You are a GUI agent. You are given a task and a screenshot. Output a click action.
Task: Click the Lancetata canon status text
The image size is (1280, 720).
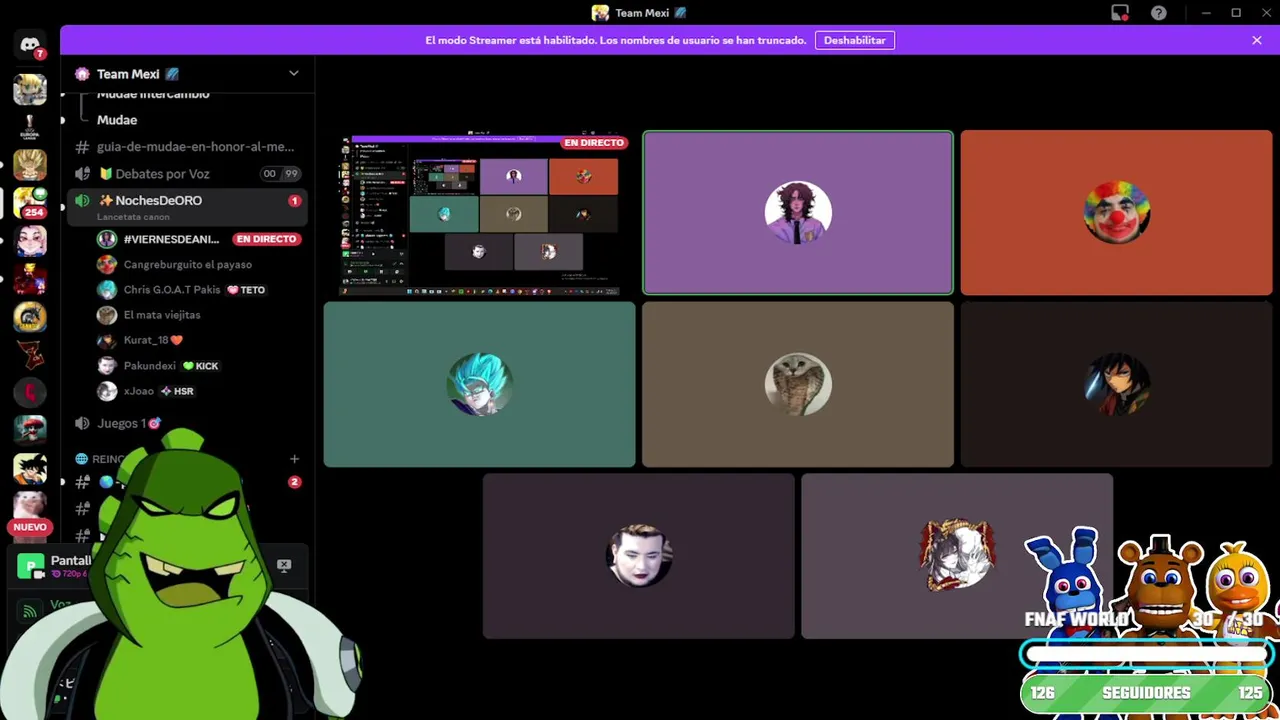click(x=133, y=217)
